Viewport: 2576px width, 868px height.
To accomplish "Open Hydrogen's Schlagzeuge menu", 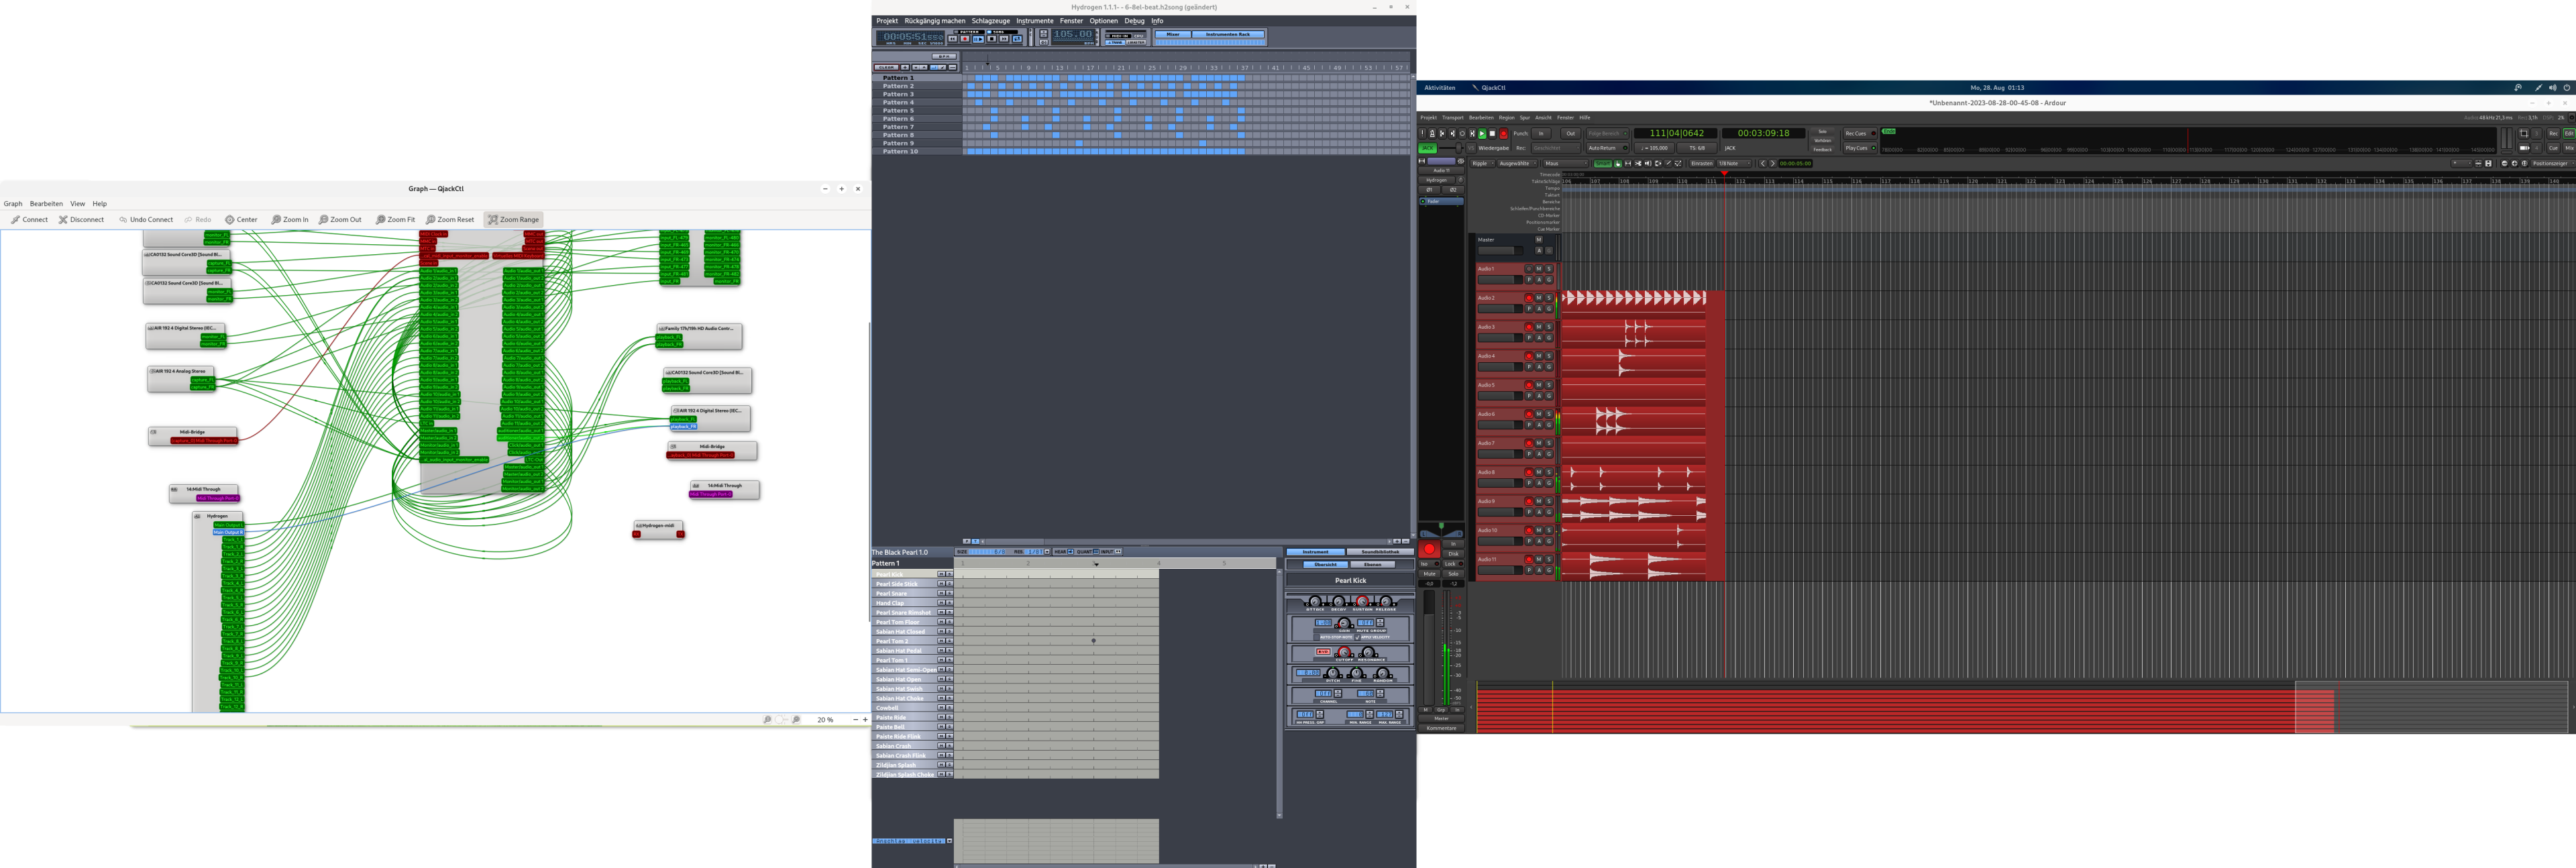I will tap(990, 21).
